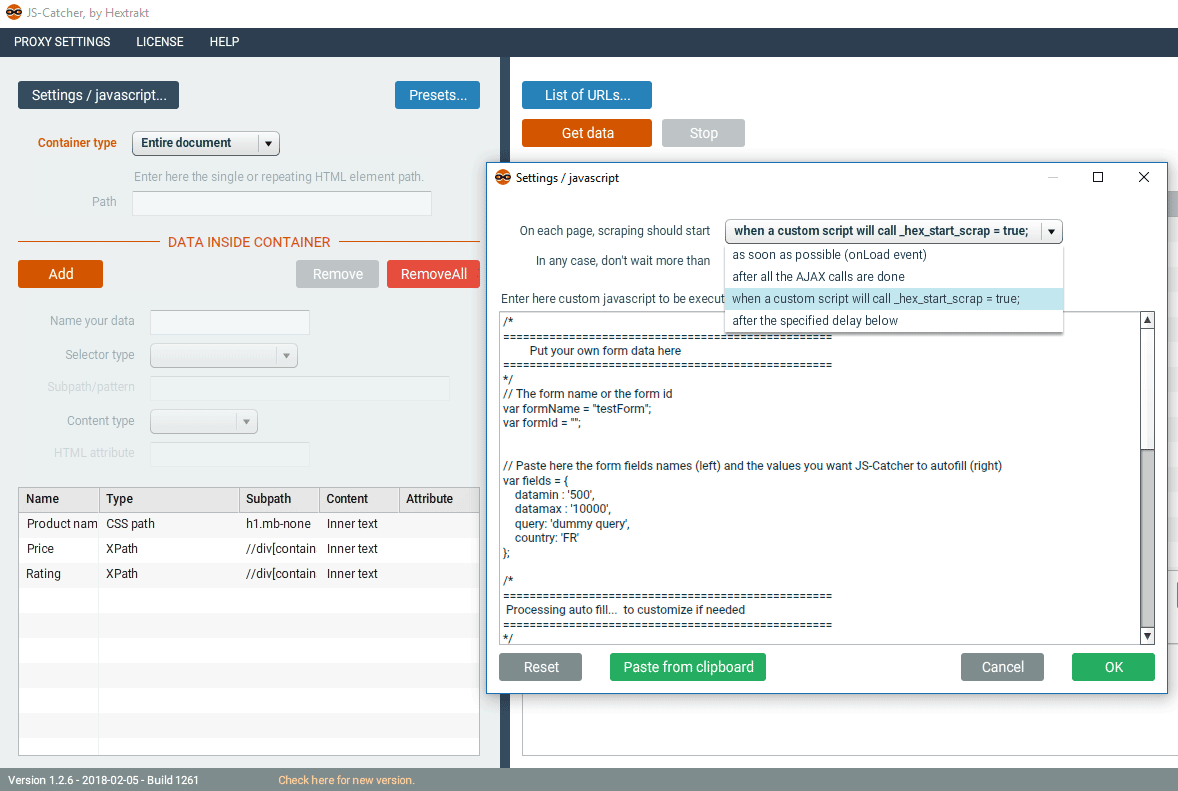1178x791 pixels.
Task: Click the "query: 'dummy query'," line
Action: point(572,524)
